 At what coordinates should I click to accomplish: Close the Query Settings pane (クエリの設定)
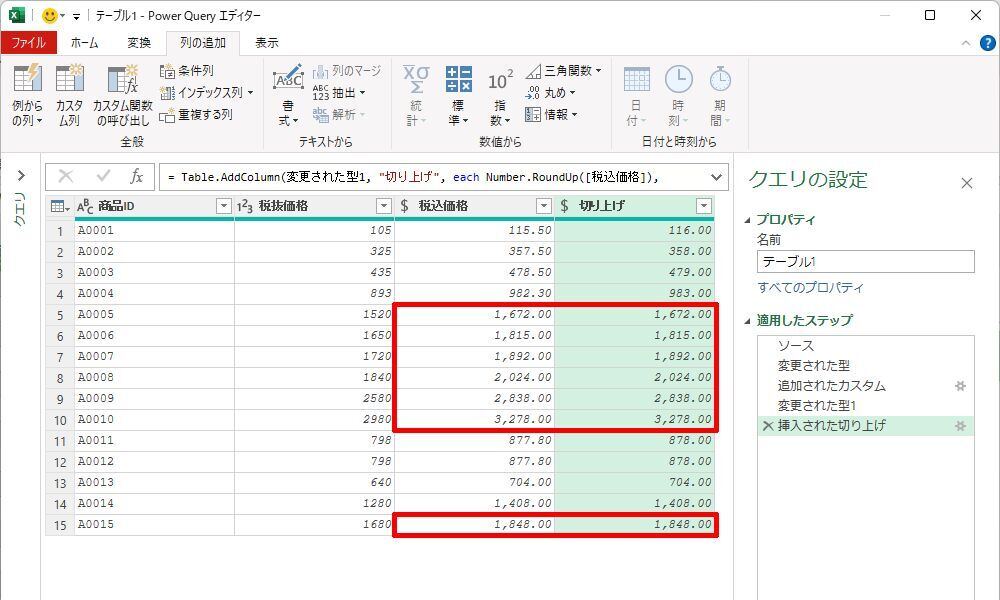click(967, 183)
